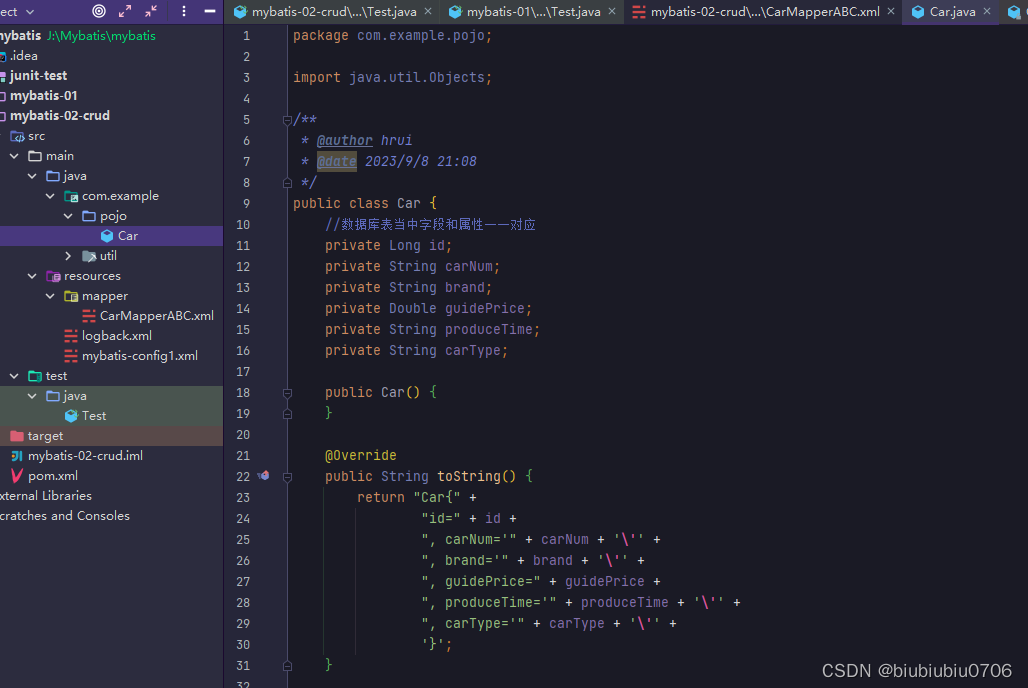This screenshot has width=1028, height=688.
Task: Open mybatis-02-crud.iml file
Action: point(85,456)
